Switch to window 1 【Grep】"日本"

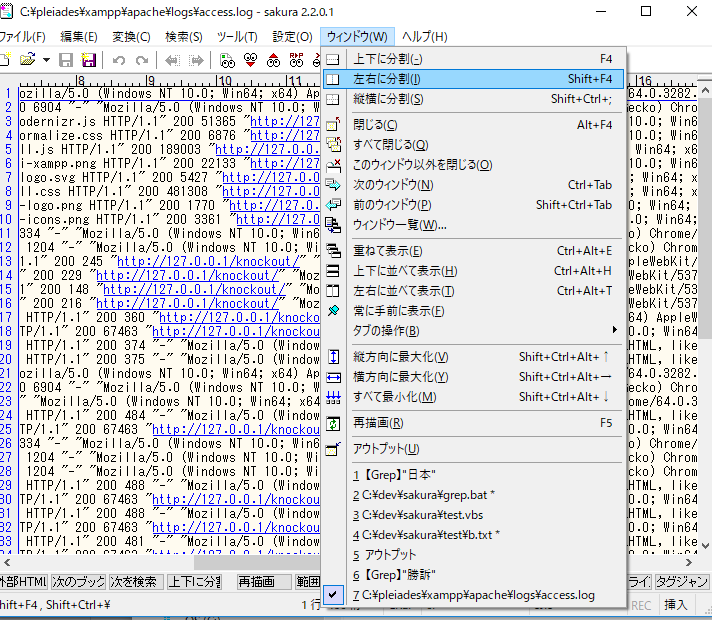tap(473, 475)
